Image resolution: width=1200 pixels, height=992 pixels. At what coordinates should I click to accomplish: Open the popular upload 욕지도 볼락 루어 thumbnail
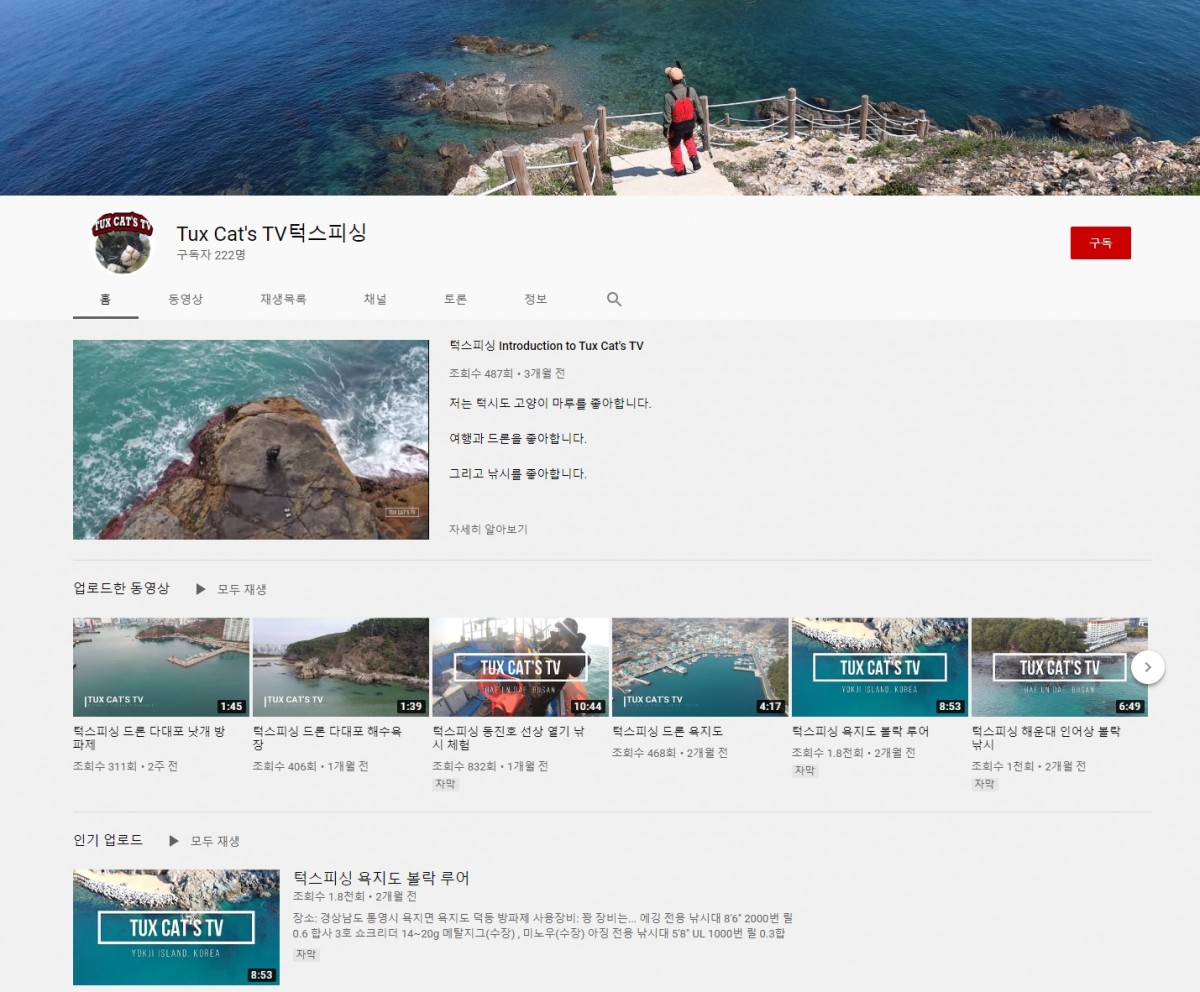pyautogui.click(x=176, y=927)
